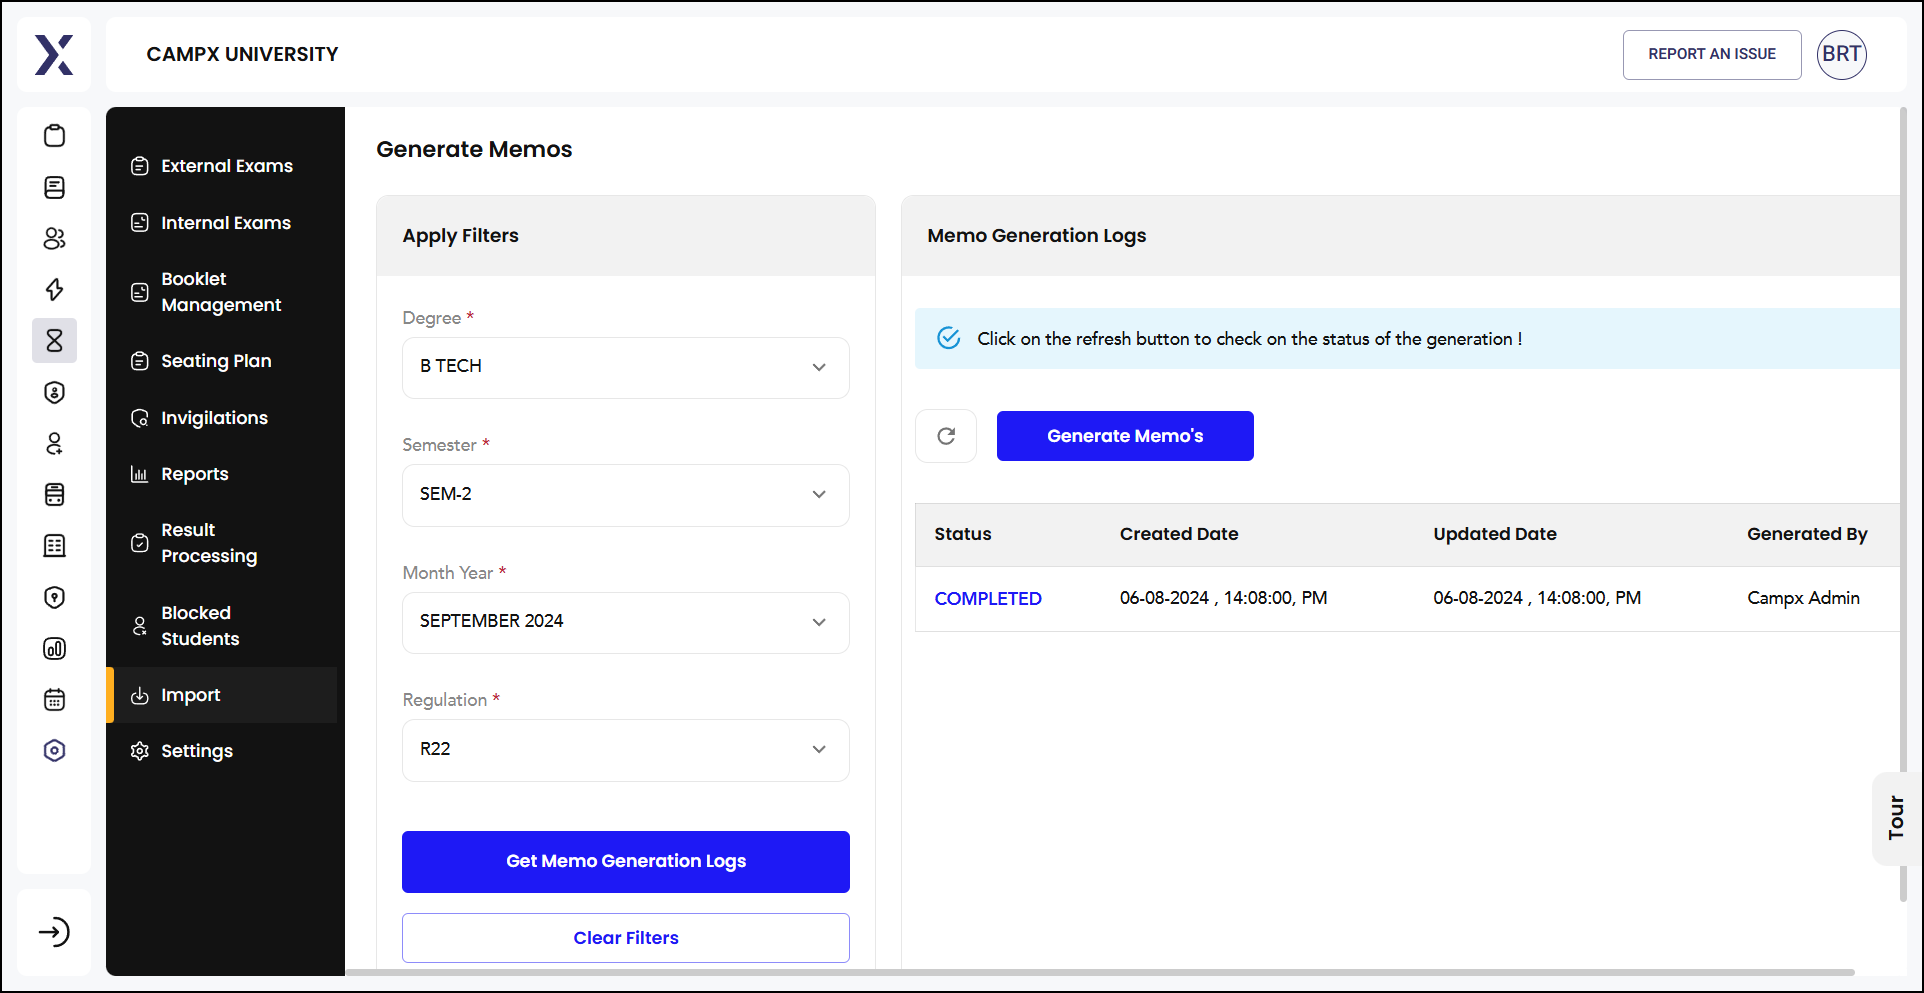The width and height of the screenshot is (1924, 993).
Task: Open Settings menu item in the sidebar
Action: (x=222, y=751)
